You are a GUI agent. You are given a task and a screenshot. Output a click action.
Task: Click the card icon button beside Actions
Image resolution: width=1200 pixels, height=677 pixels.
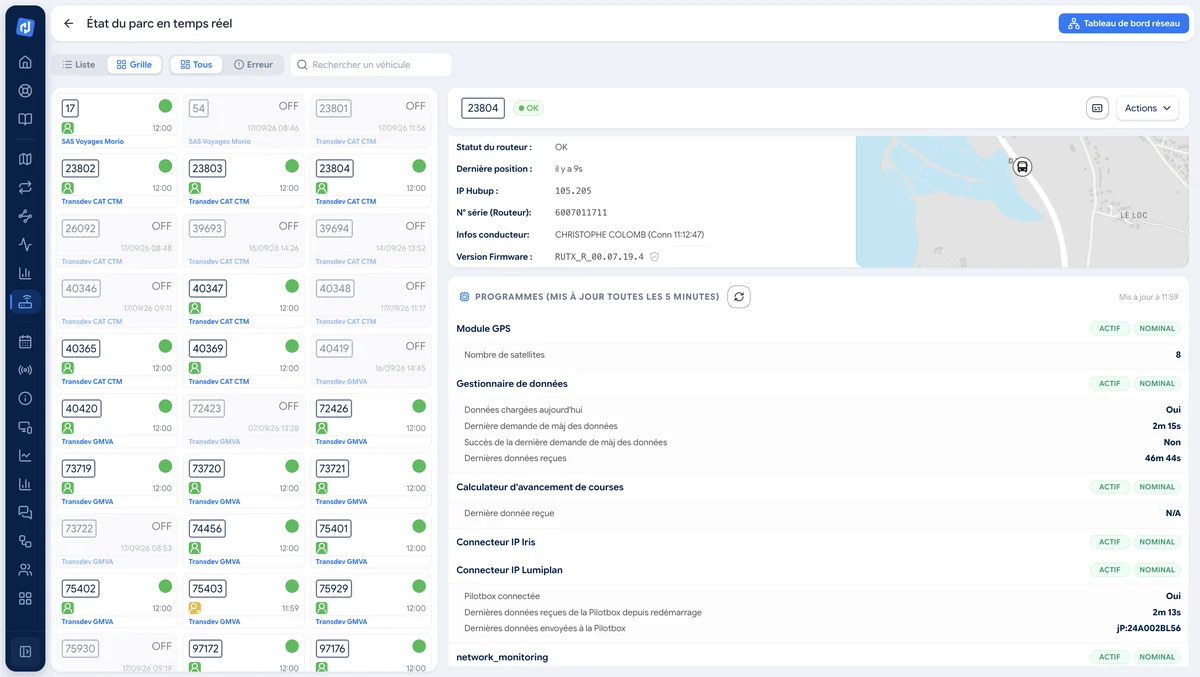click(1097, 108)
